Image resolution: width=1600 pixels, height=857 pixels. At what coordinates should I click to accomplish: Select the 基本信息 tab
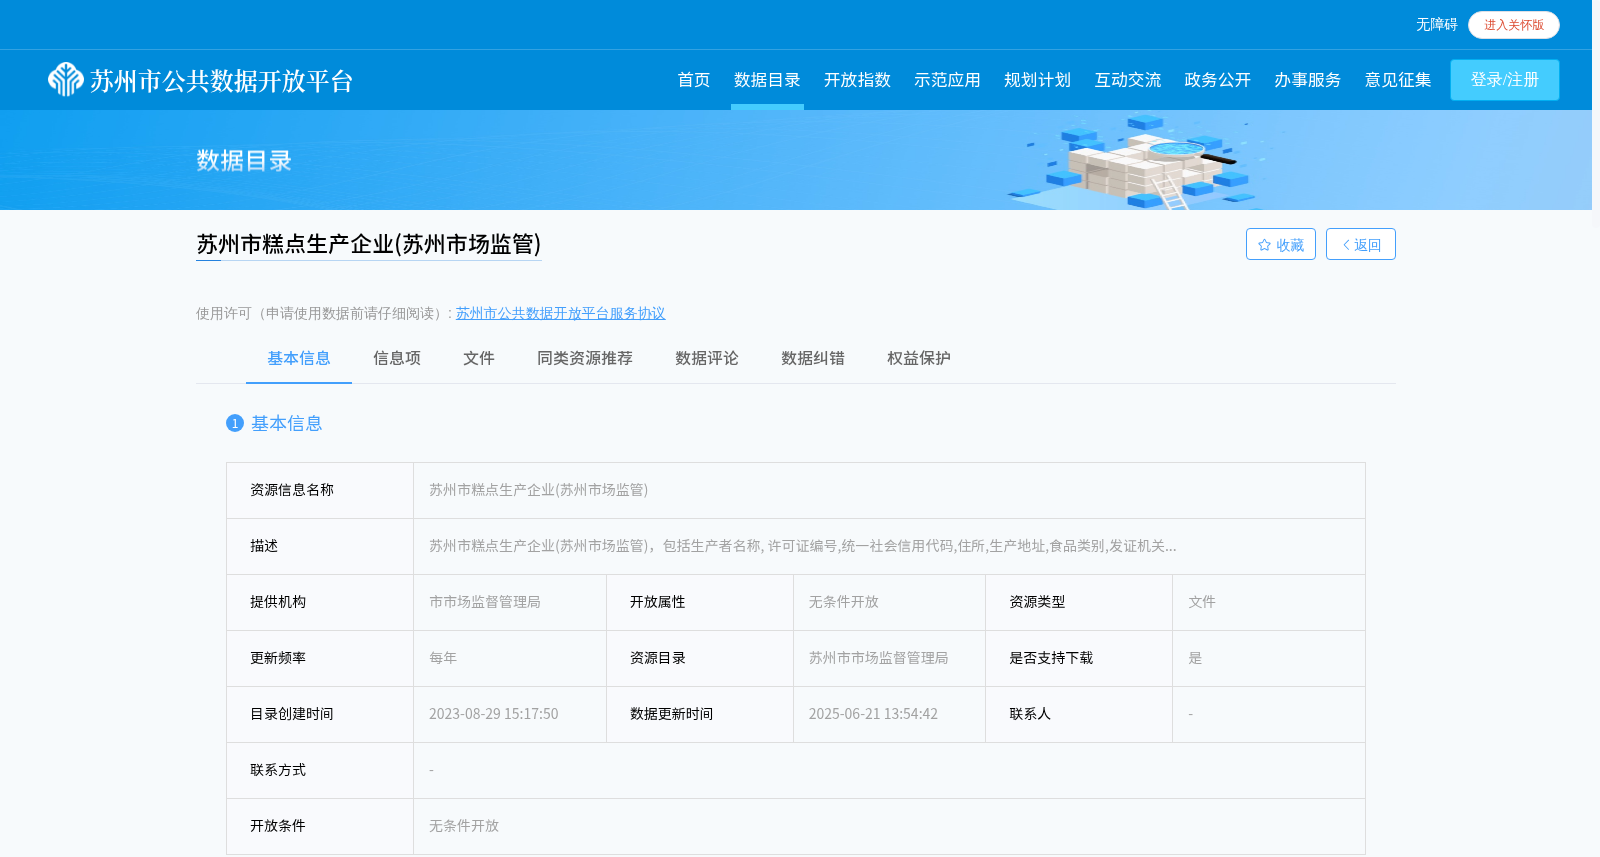(x=299, y=358)
